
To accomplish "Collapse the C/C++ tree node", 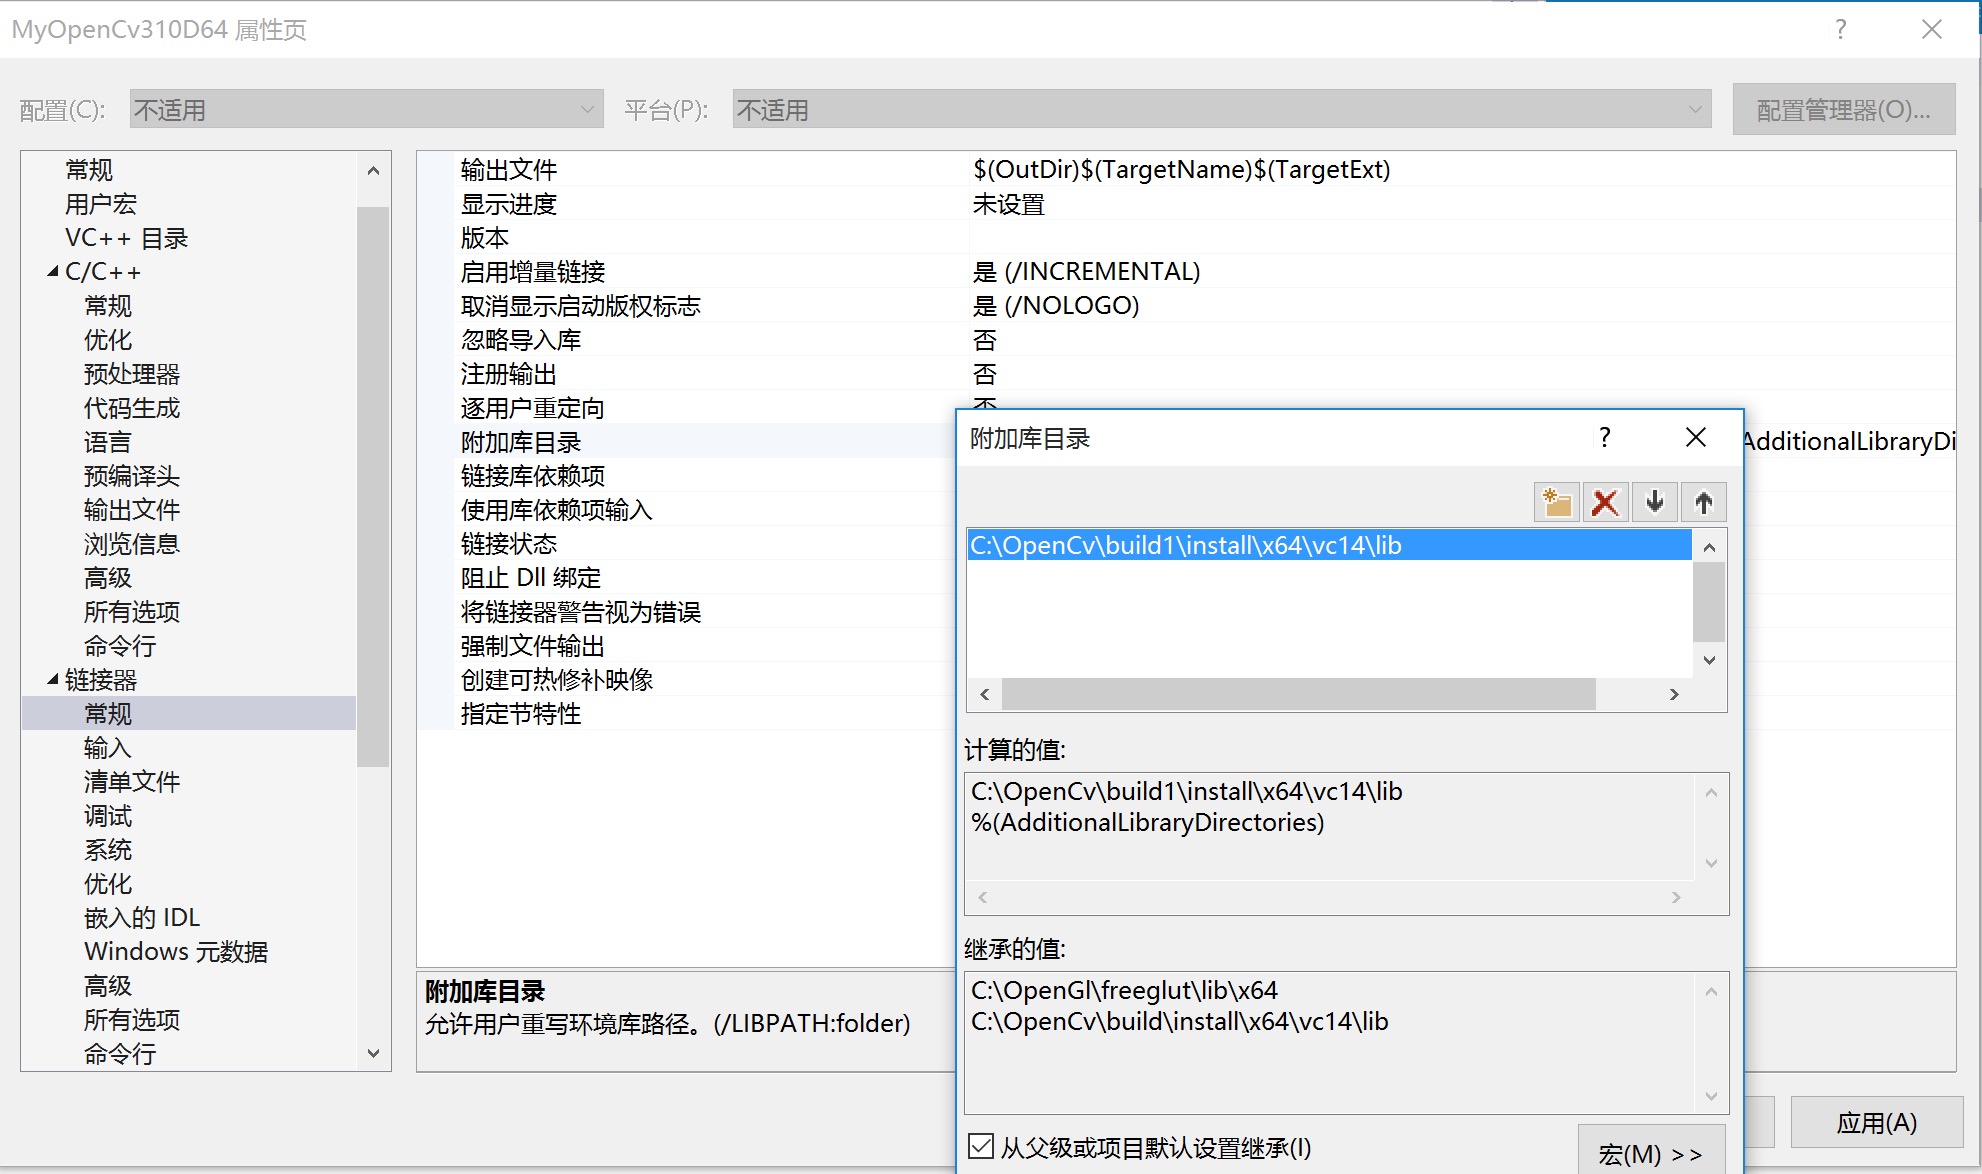I will click(x=52, y=271).
